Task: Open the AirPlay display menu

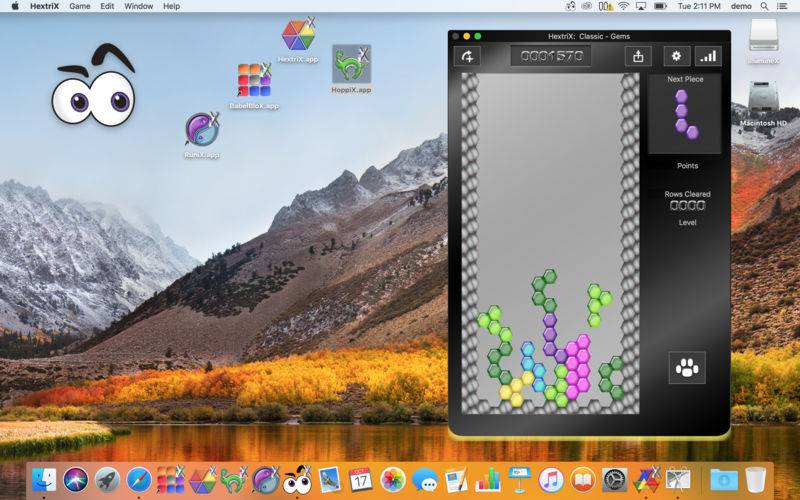Action: (641, 6)
